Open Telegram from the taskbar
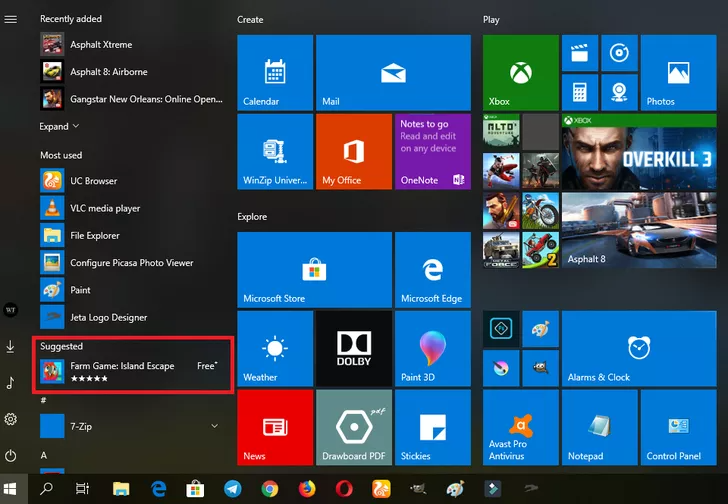 233,489
